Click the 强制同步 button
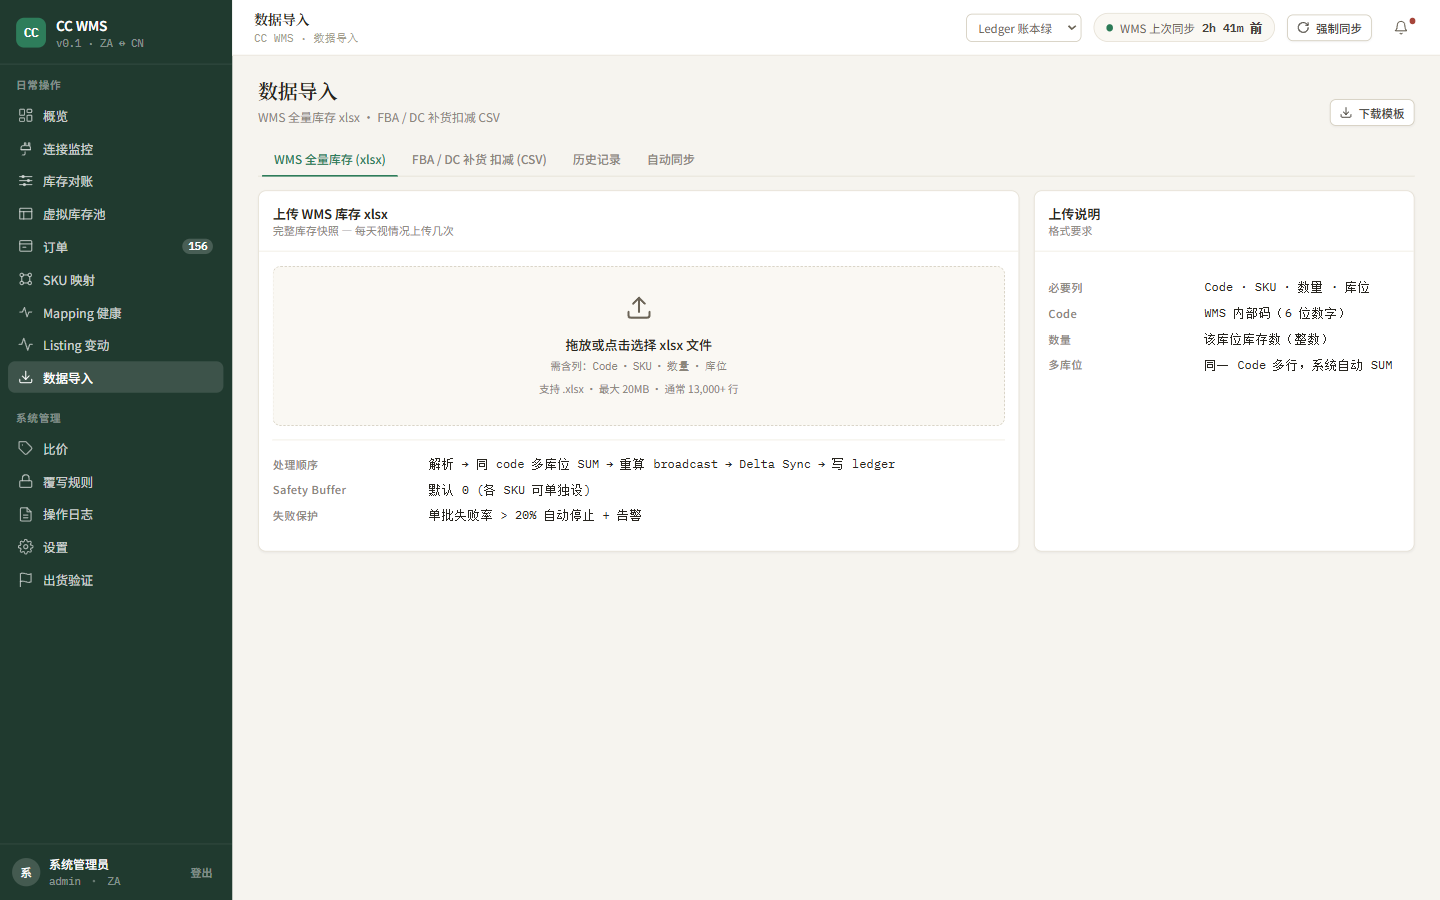 click(x=1329, y=28)
